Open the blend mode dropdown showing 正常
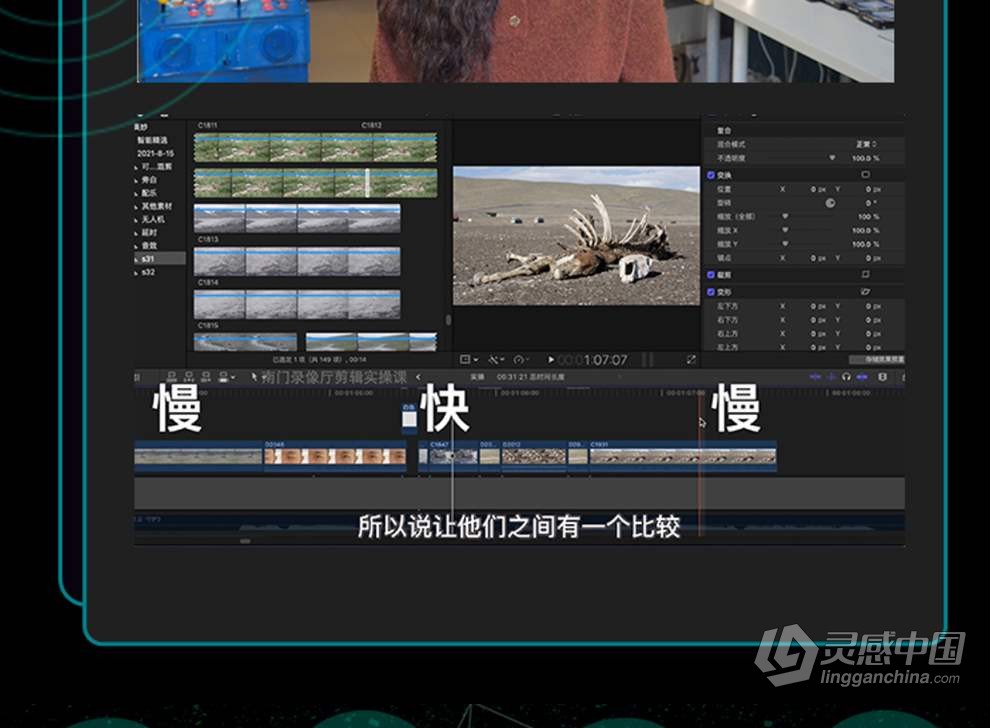Screen dimensions: 990x728 point(867,145)
